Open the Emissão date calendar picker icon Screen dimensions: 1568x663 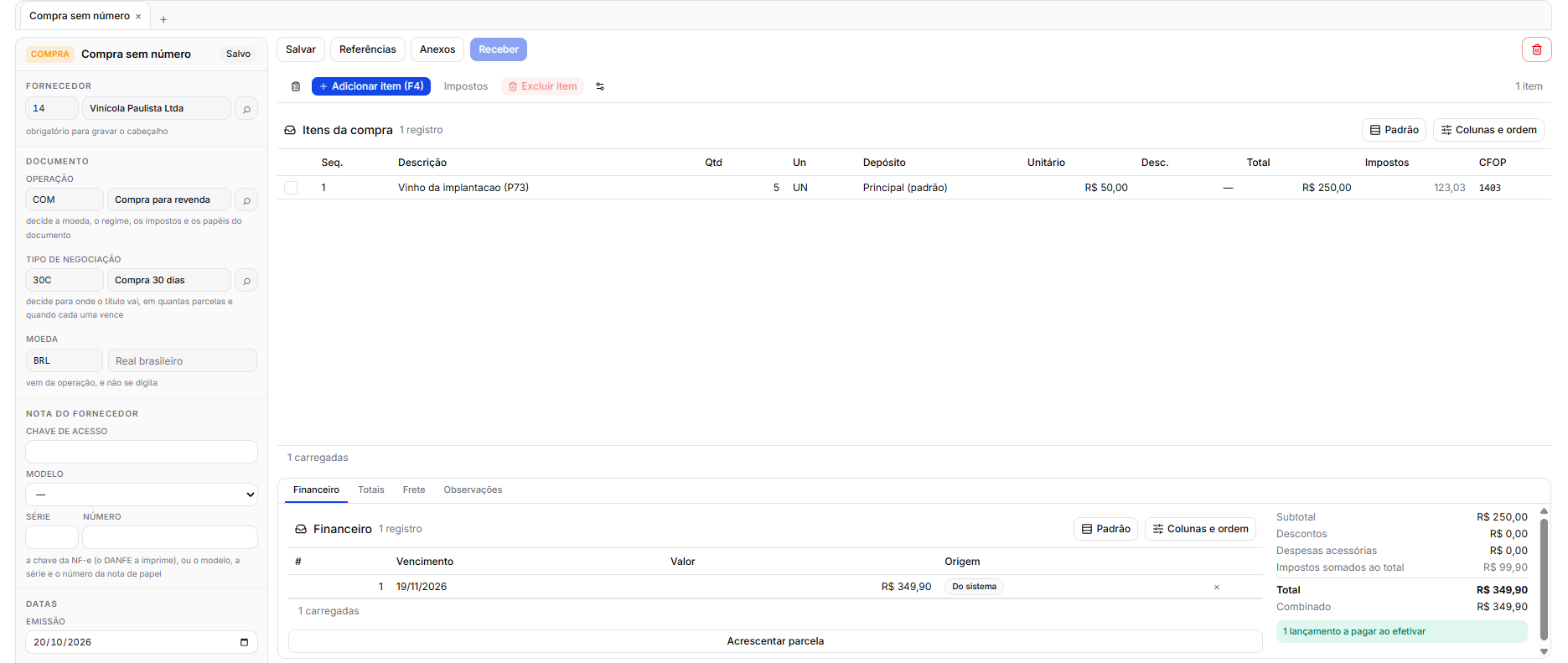coord(245,643)
